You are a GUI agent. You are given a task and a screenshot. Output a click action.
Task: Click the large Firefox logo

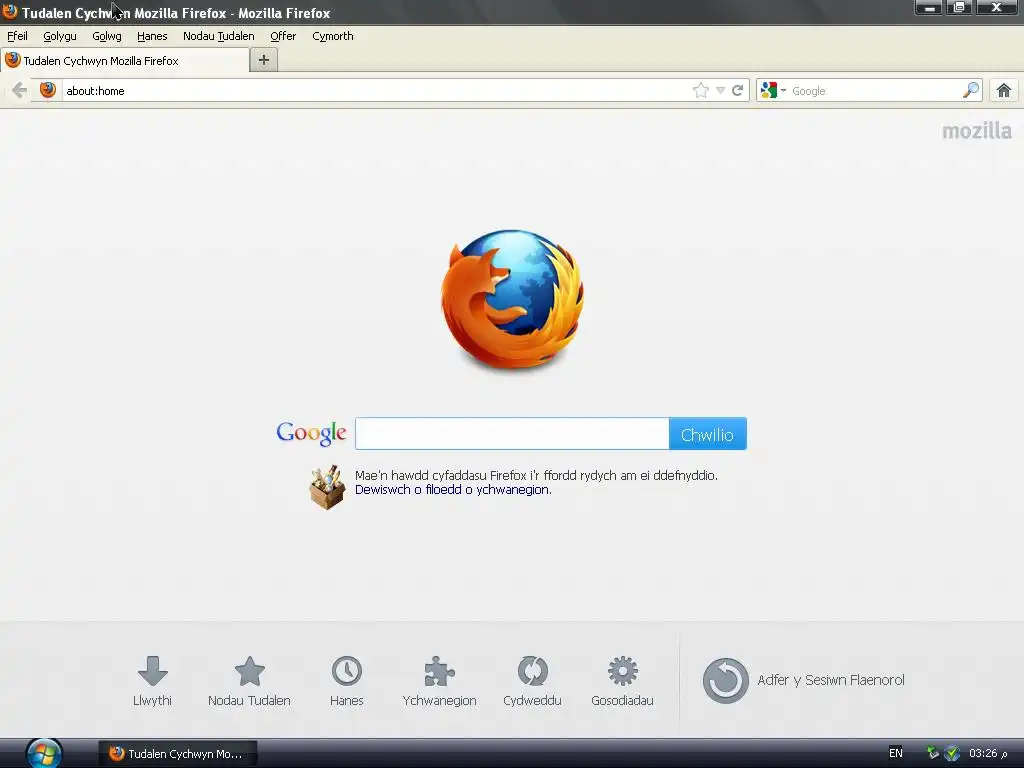(513, 299)
